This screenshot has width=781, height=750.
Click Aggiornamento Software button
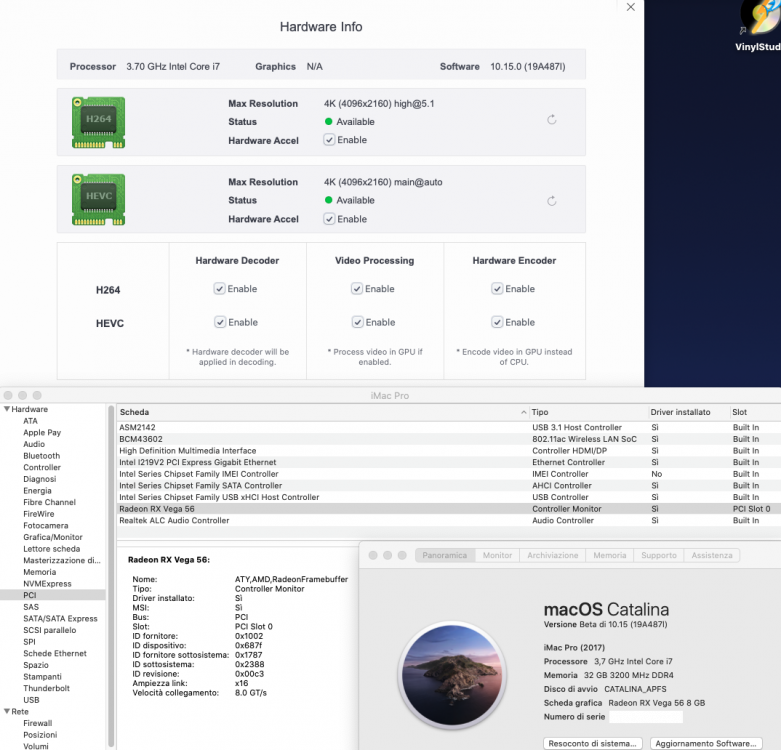(x=706, y=743)
